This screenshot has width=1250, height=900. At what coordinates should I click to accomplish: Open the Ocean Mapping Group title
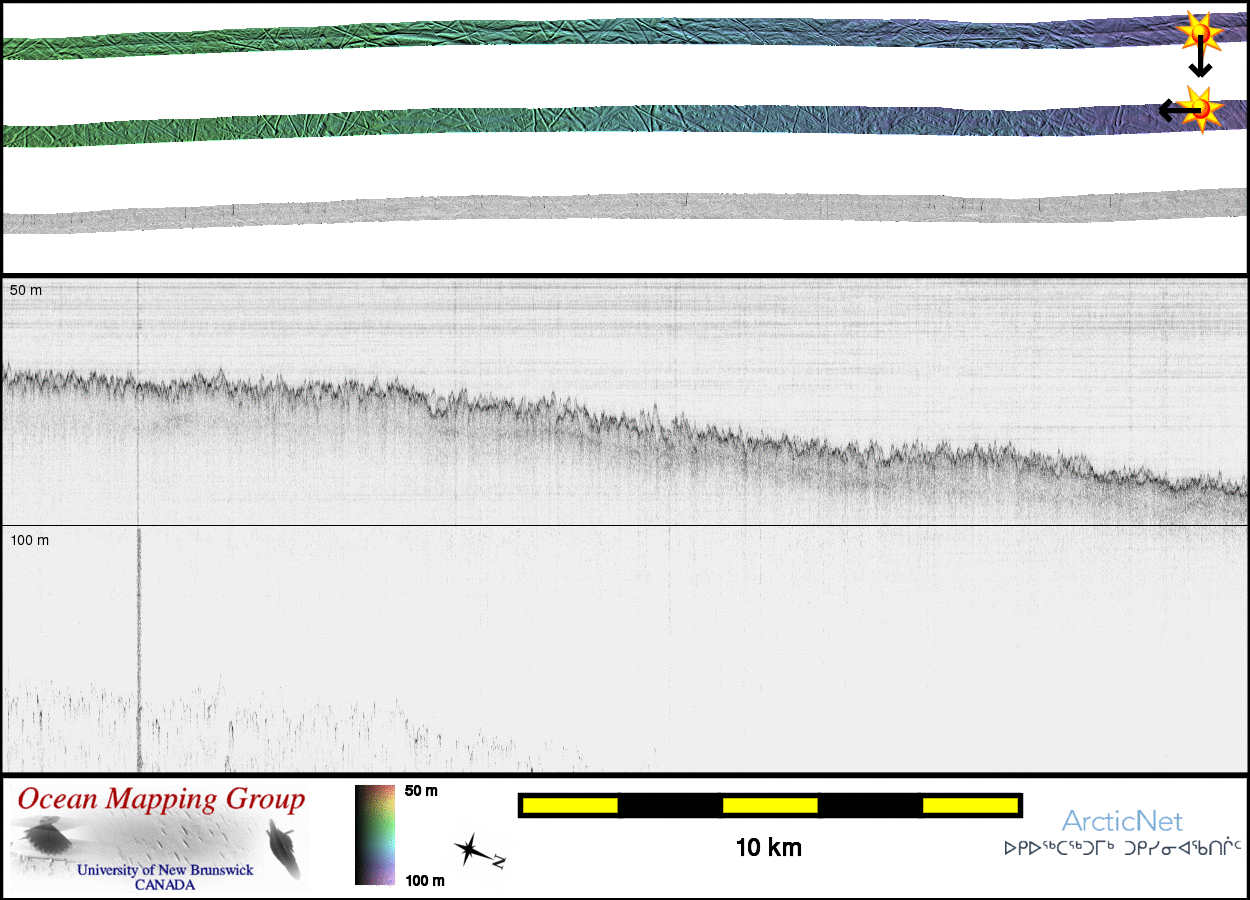(161, 799)
